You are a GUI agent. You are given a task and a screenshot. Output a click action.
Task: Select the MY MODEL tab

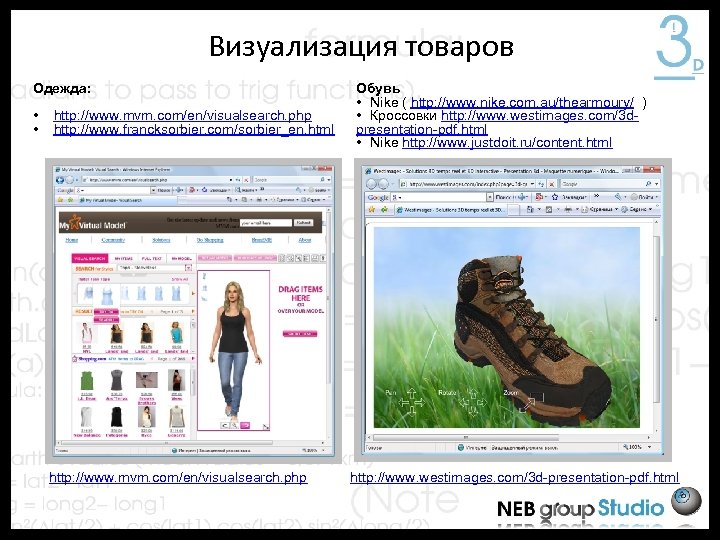pos(181,259)
